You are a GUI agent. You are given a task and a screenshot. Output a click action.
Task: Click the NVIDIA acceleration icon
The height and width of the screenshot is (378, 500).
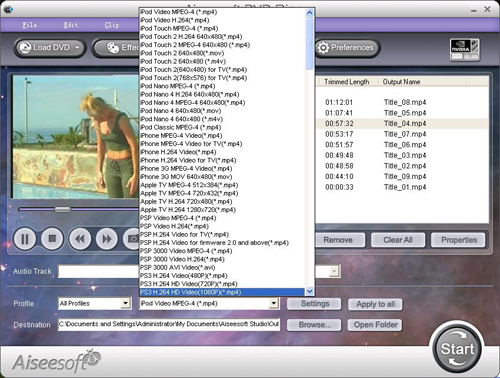[465, 49]
